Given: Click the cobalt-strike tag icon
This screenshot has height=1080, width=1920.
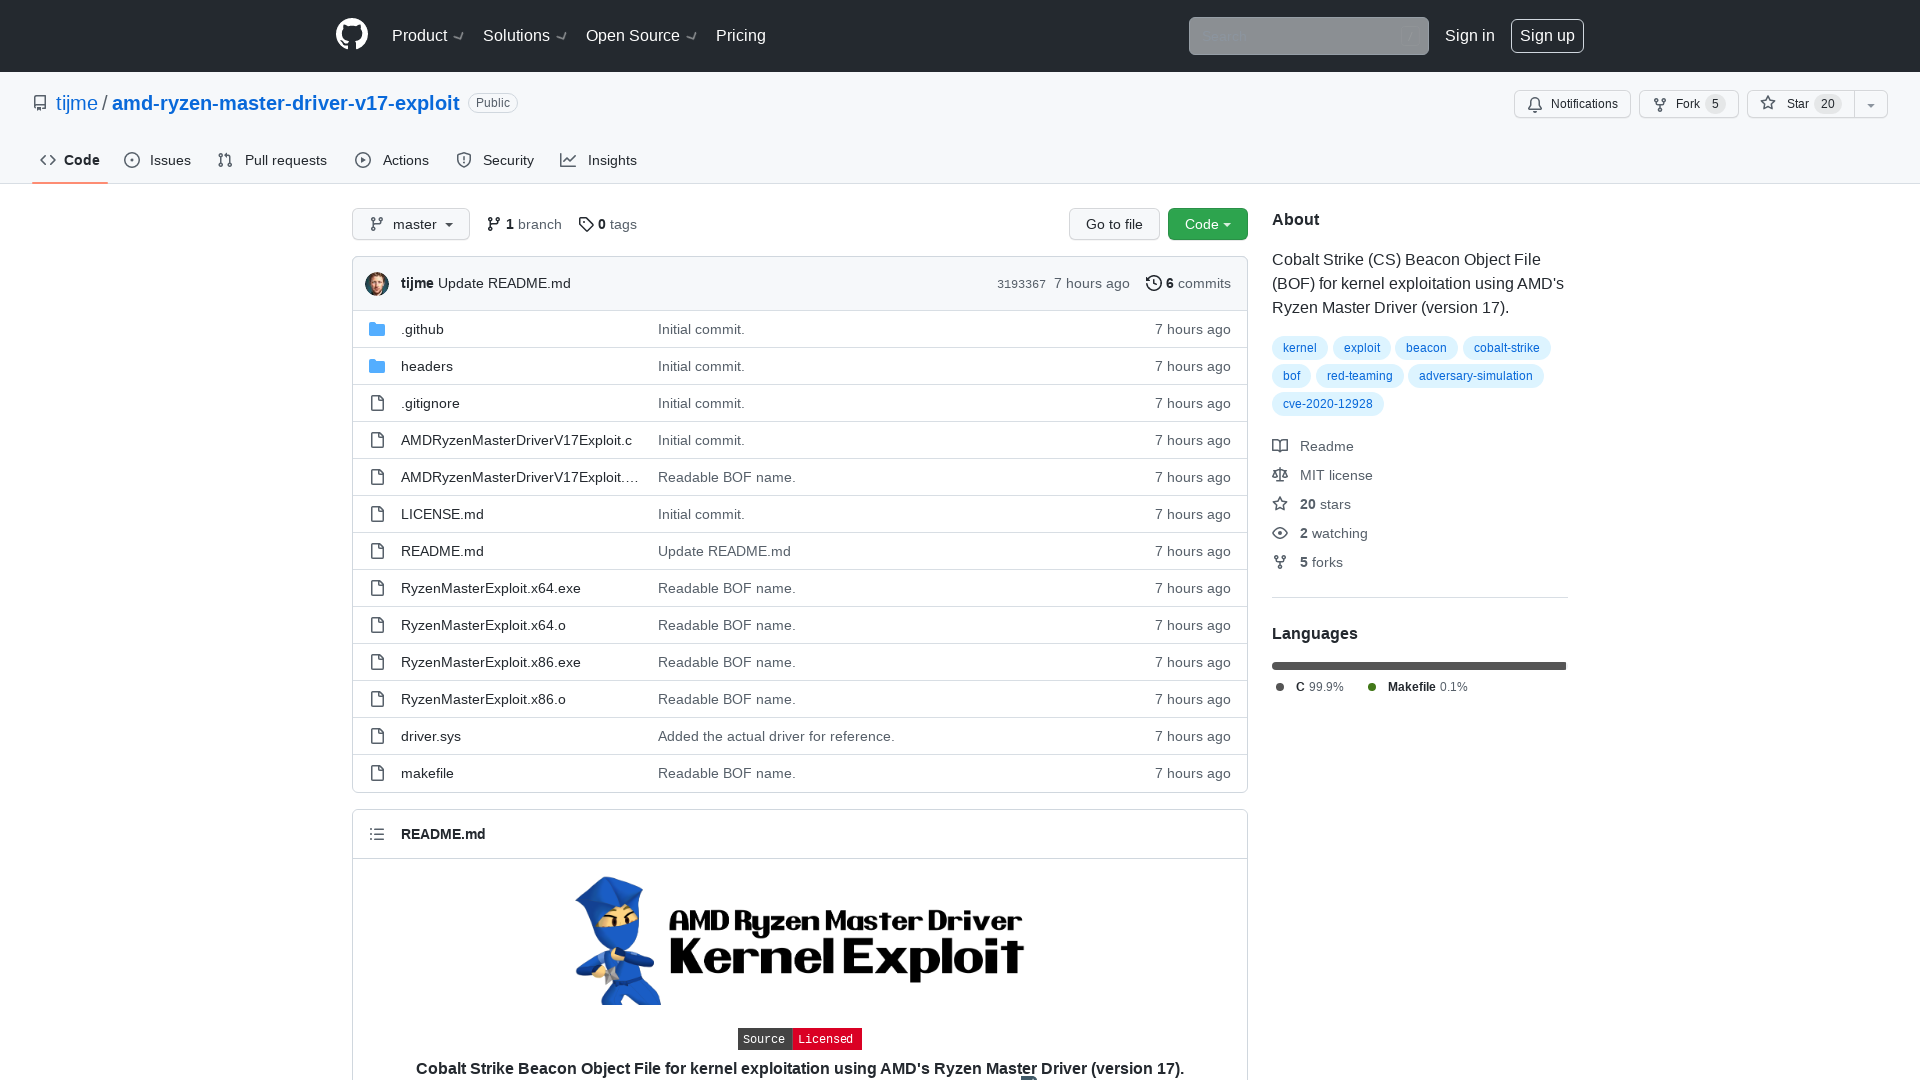Looking at the screenshot, I should coord(1506,347).
